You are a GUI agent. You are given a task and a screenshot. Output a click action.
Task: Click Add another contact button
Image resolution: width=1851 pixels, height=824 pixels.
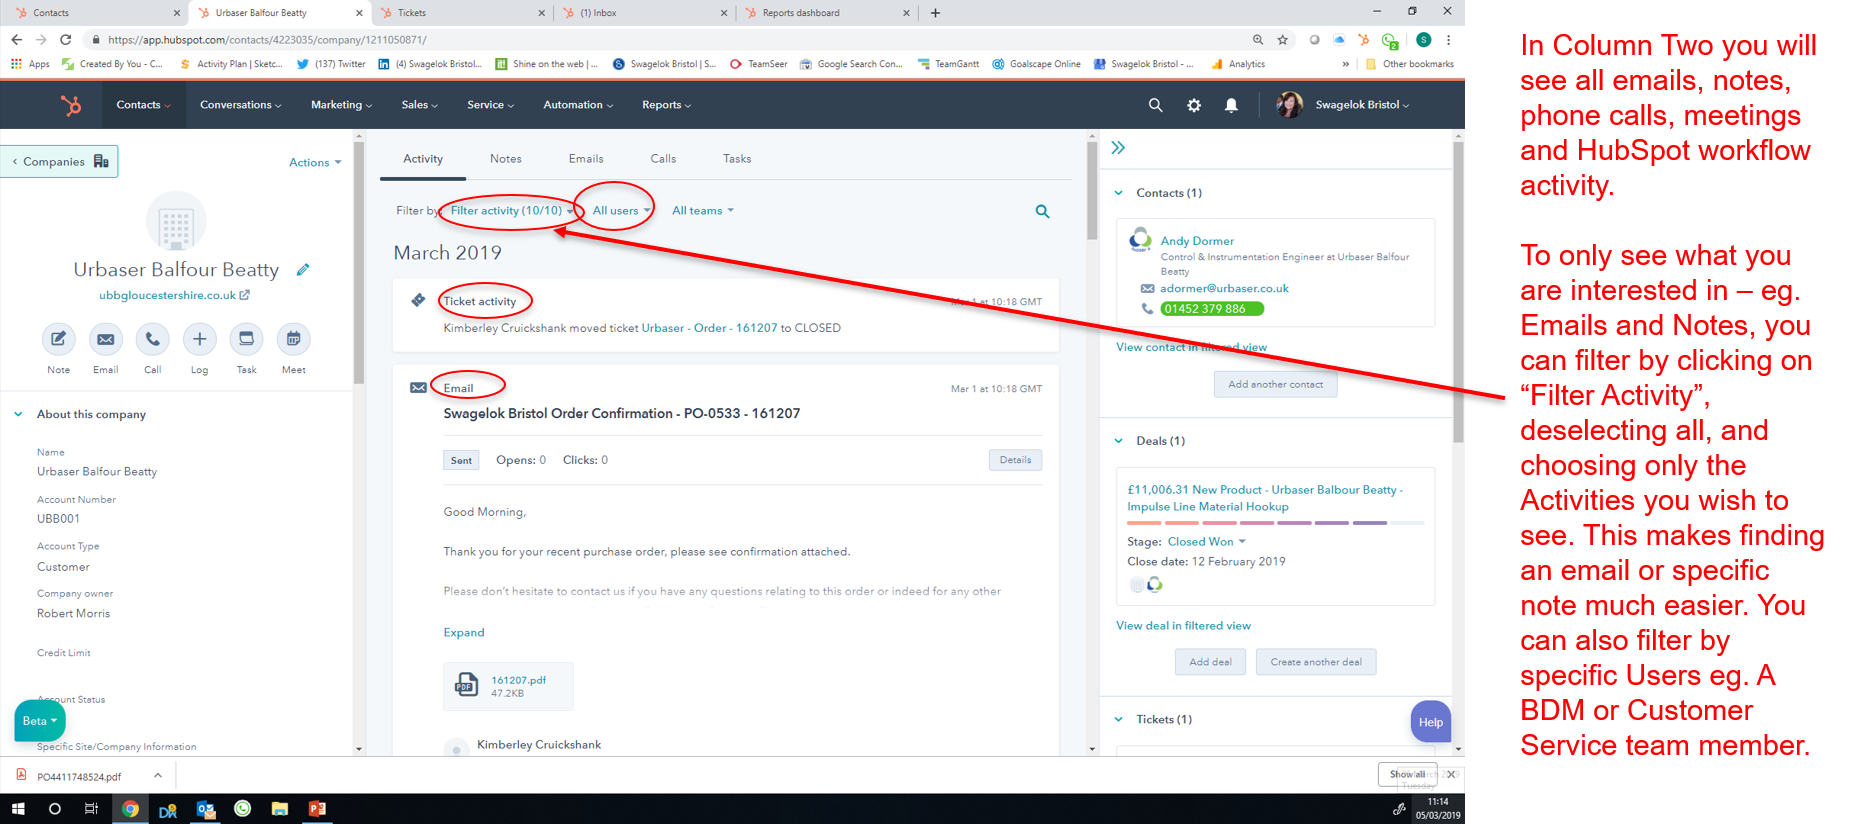(1275, 384)
